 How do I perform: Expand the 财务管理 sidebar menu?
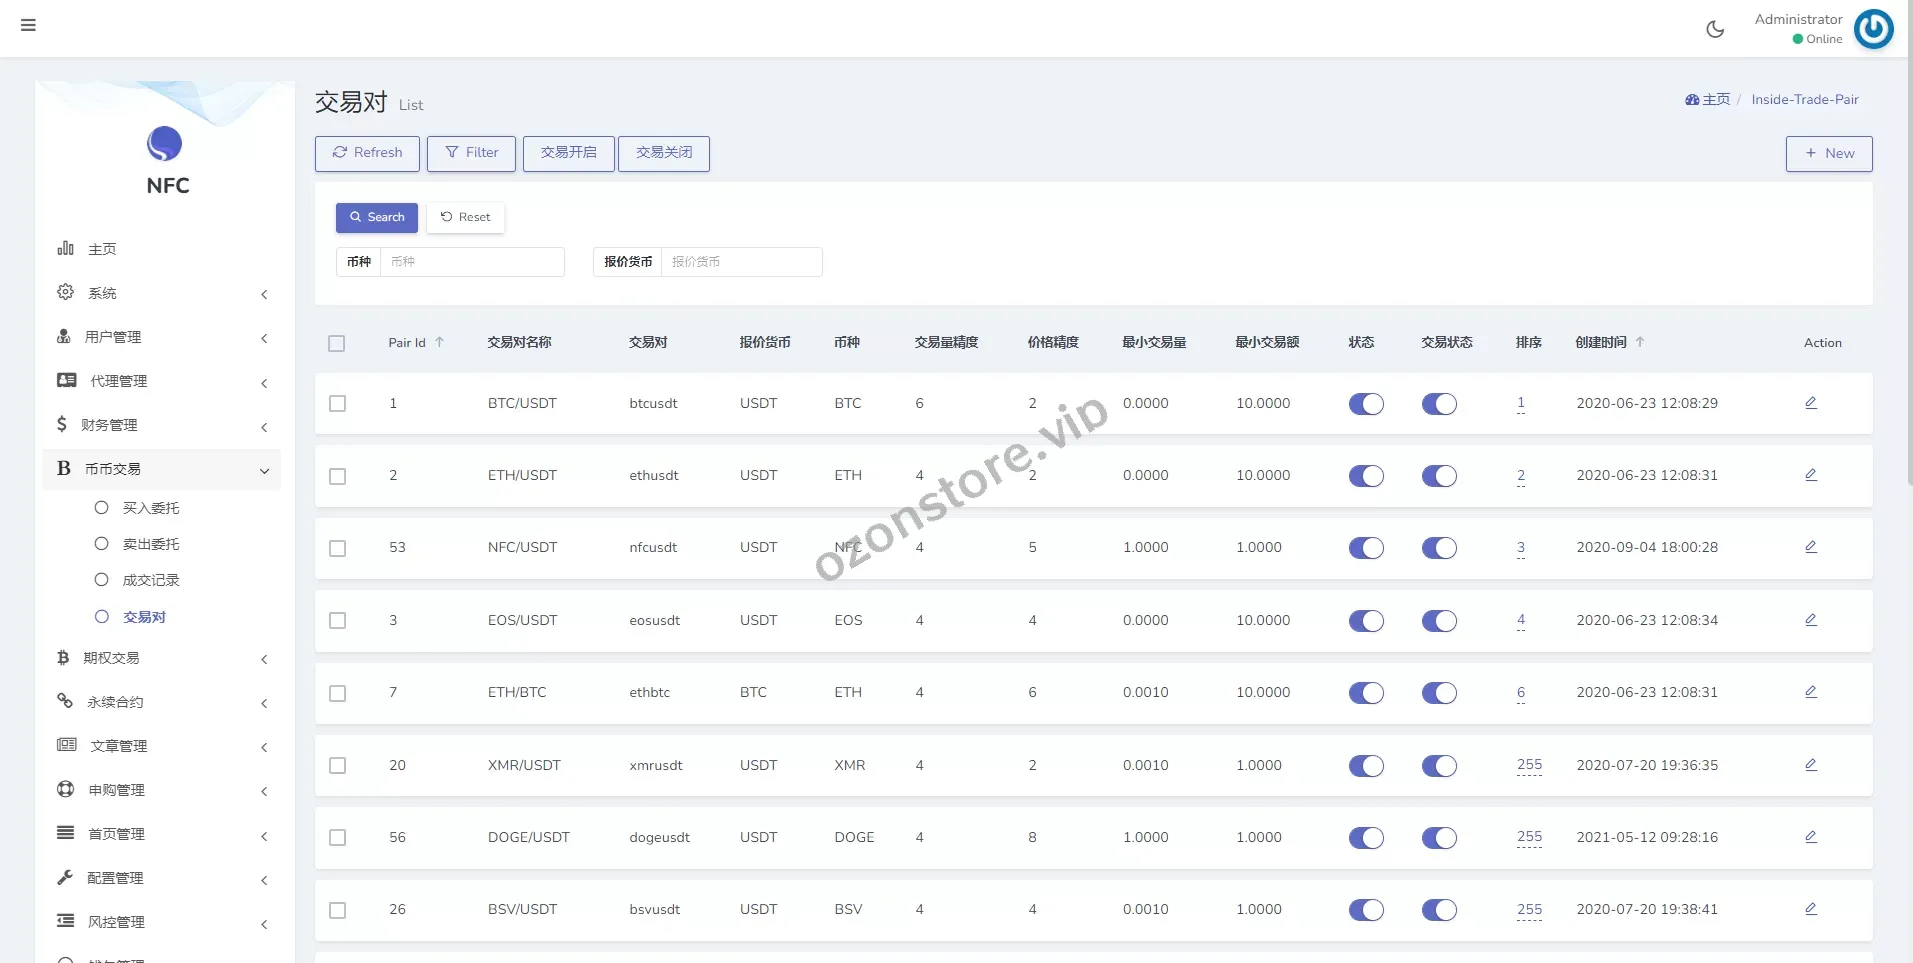[160, 425]
